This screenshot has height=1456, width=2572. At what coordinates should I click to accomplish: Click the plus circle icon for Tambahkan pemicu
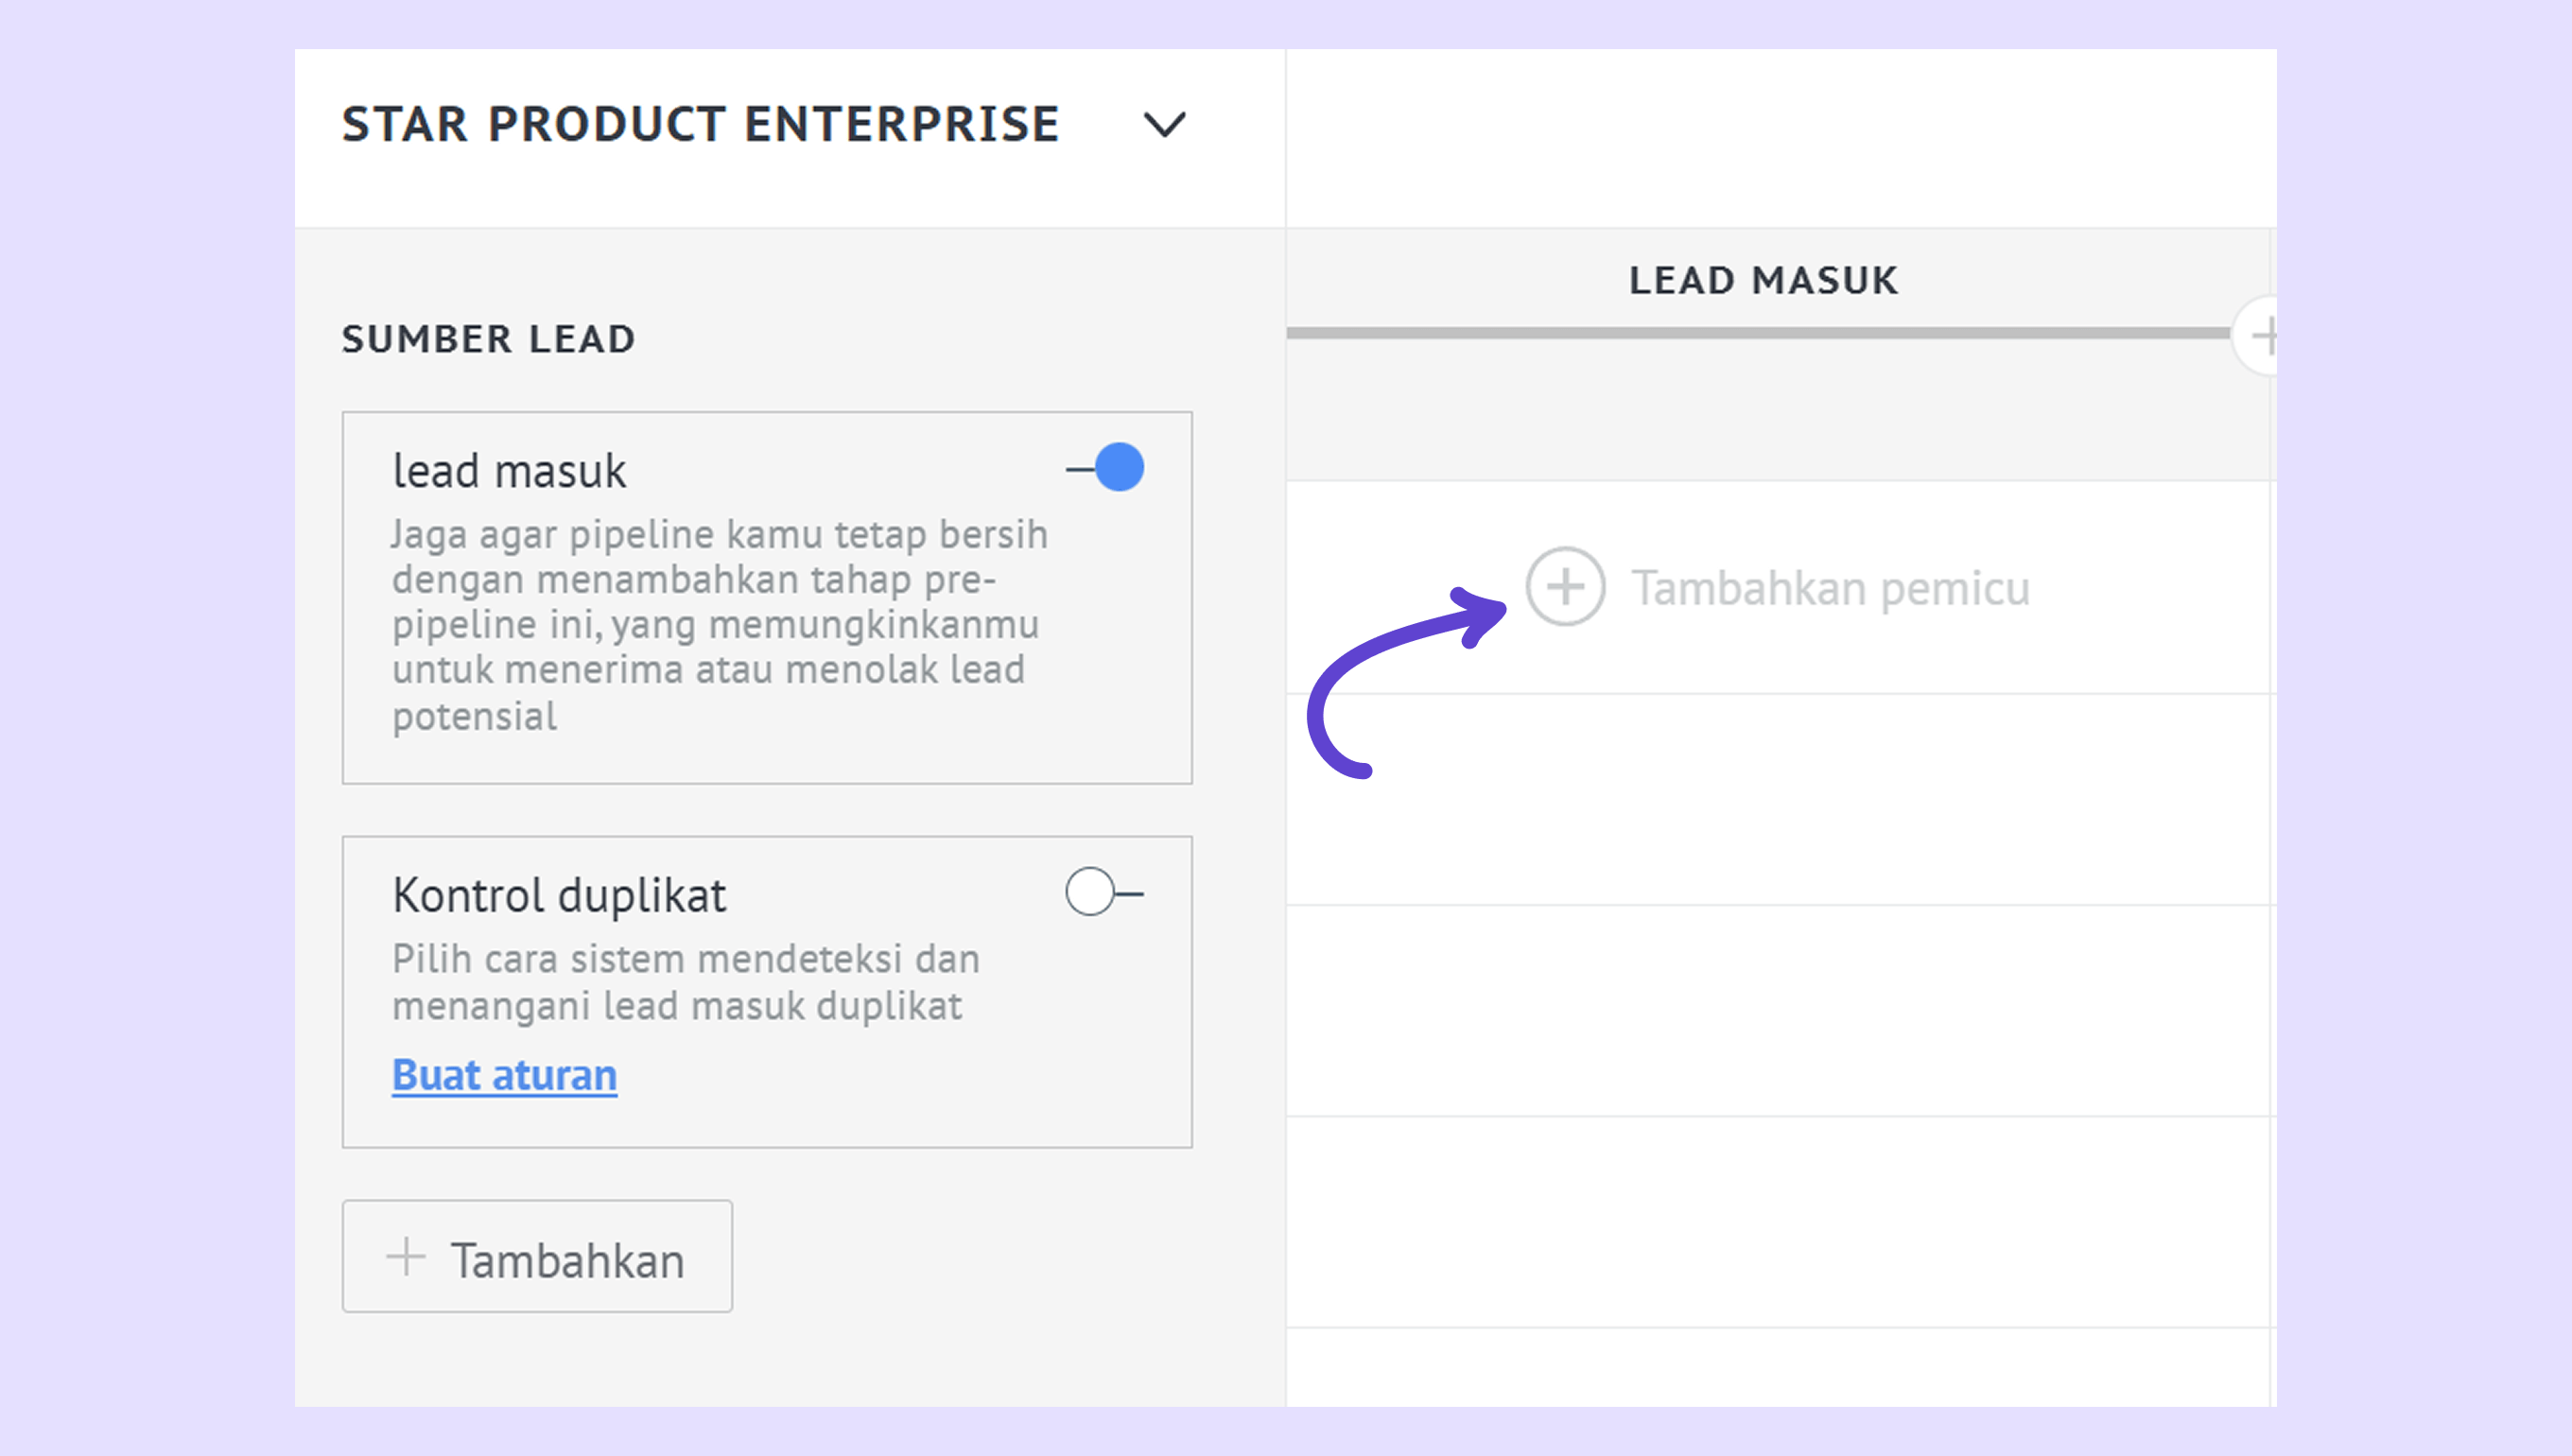[x=1565, y=587]
